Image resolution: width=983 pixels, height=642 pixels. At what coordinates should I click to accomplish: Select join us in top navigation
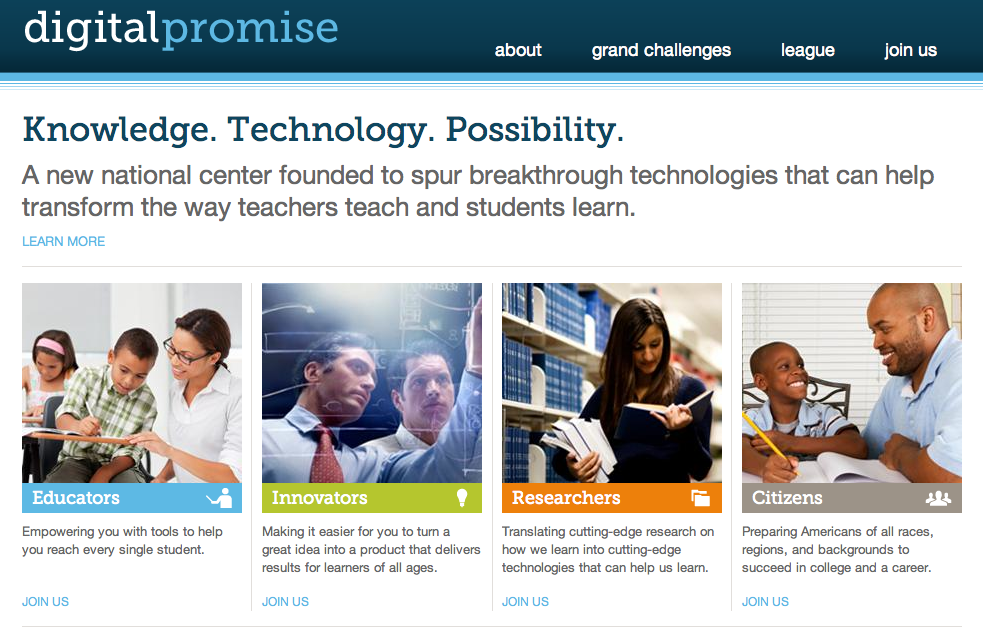tap(910, 50)
